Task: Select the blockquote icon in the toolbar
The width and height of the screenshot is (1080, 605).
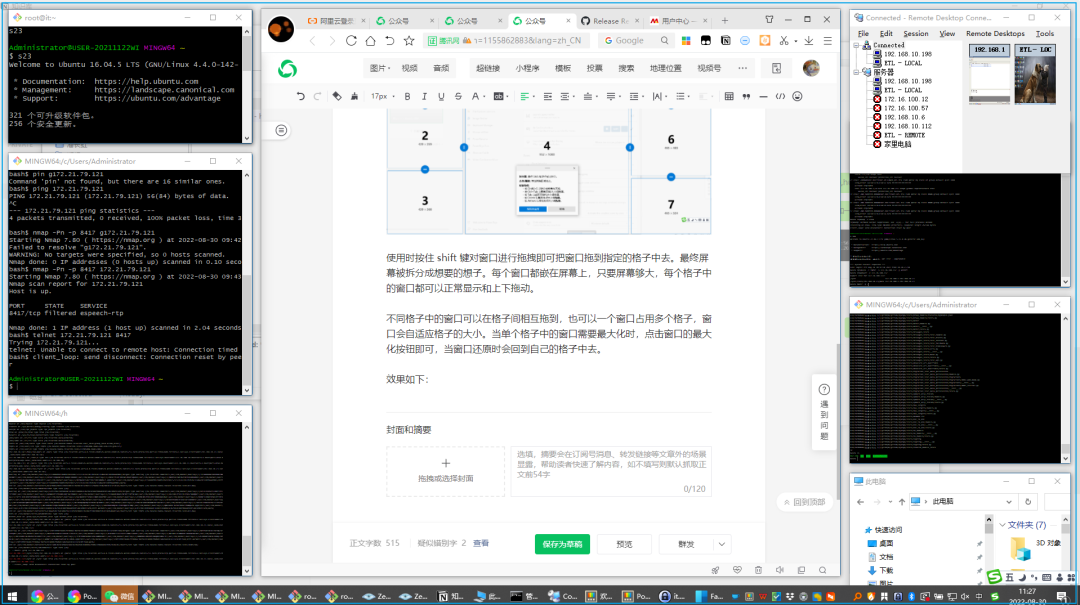Action: (x=746, y=96)
